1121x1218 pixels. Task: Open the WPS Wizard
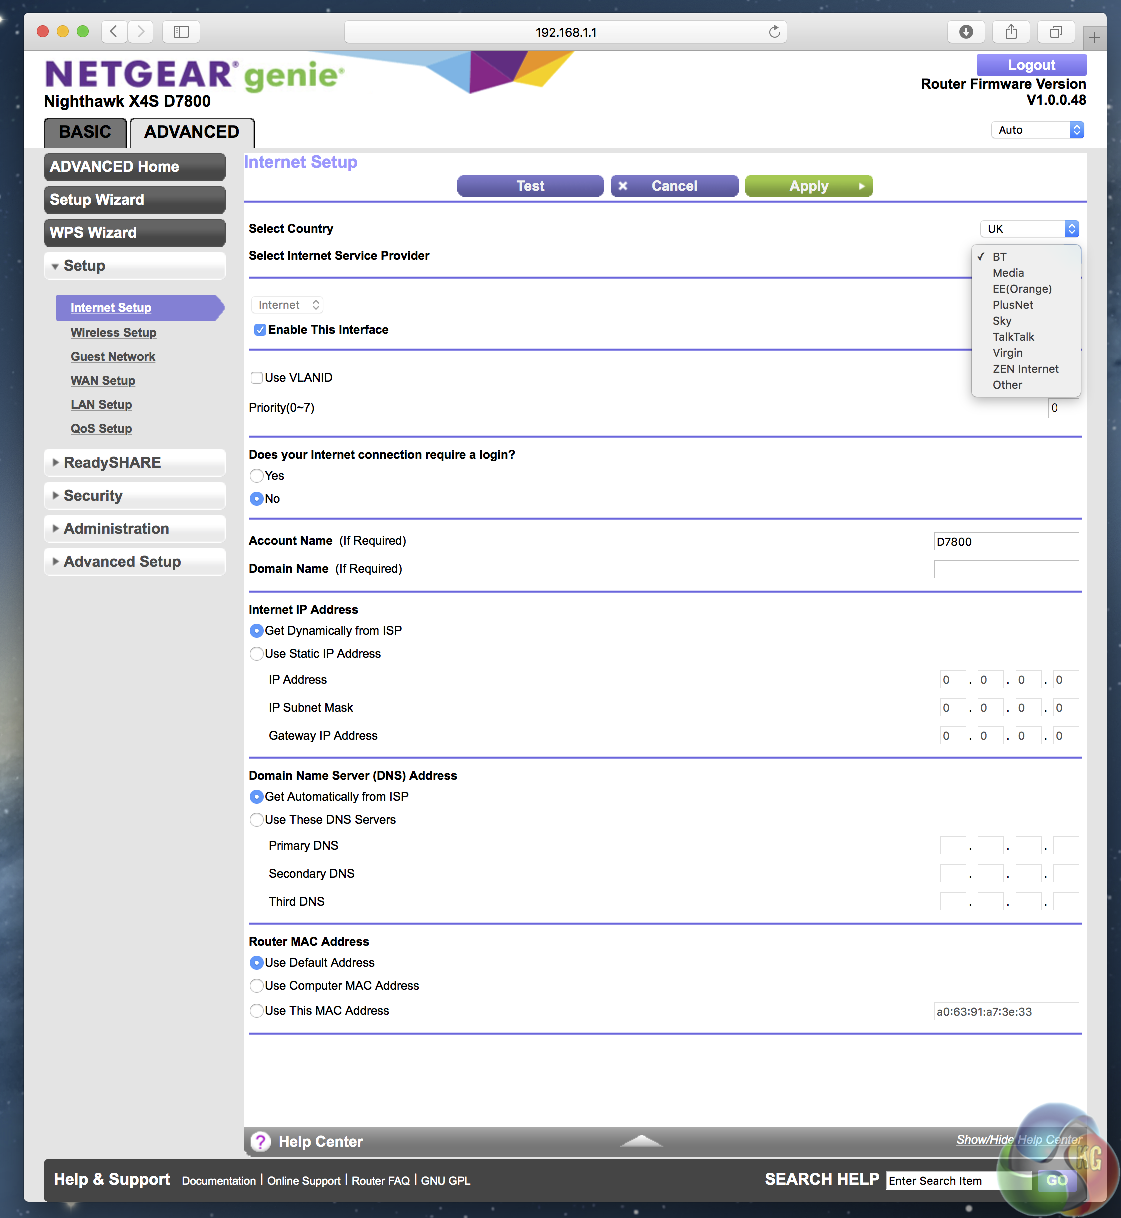[135, 233]
